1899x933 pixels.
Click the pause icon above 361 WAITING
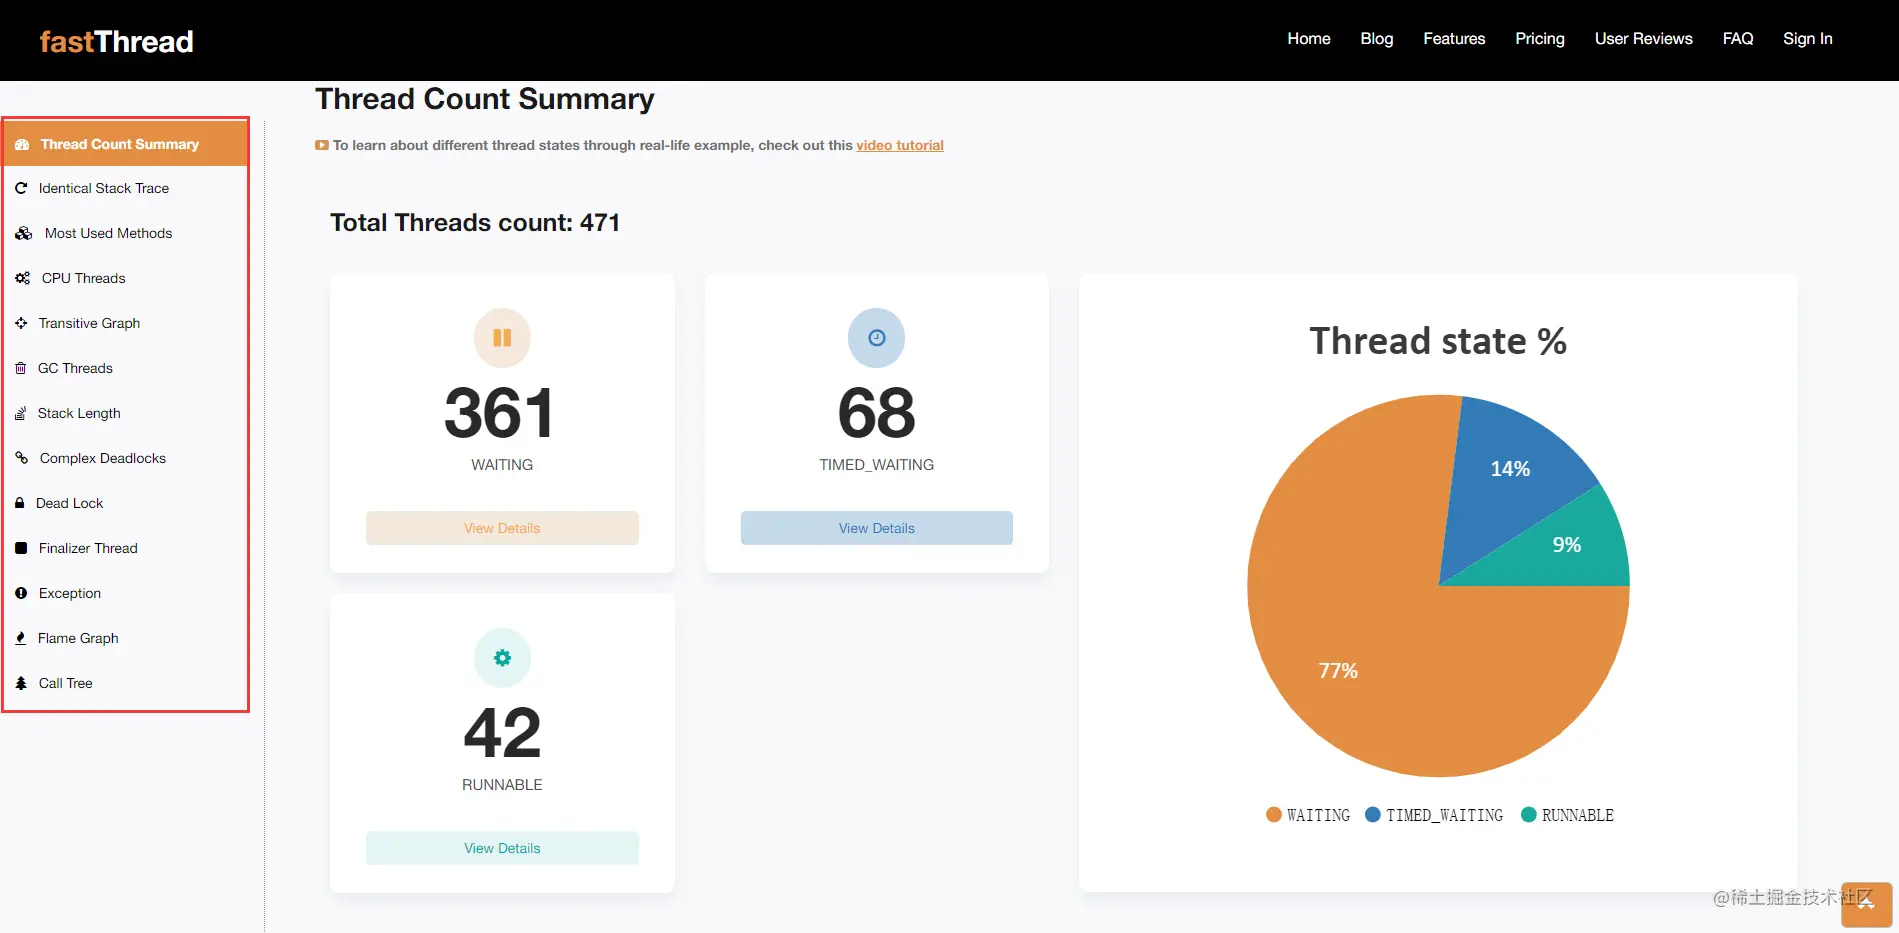(x=502, y=338)
